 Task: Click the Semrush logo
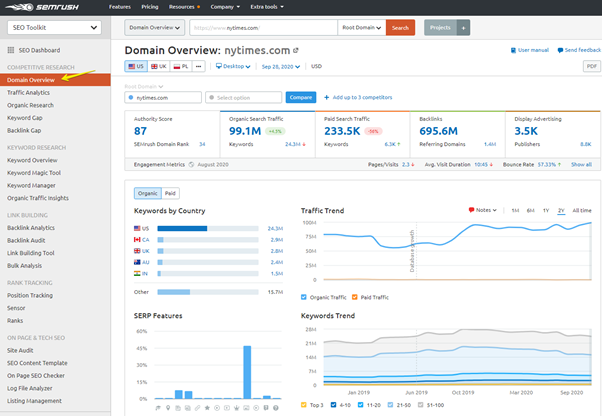[42, 7]
